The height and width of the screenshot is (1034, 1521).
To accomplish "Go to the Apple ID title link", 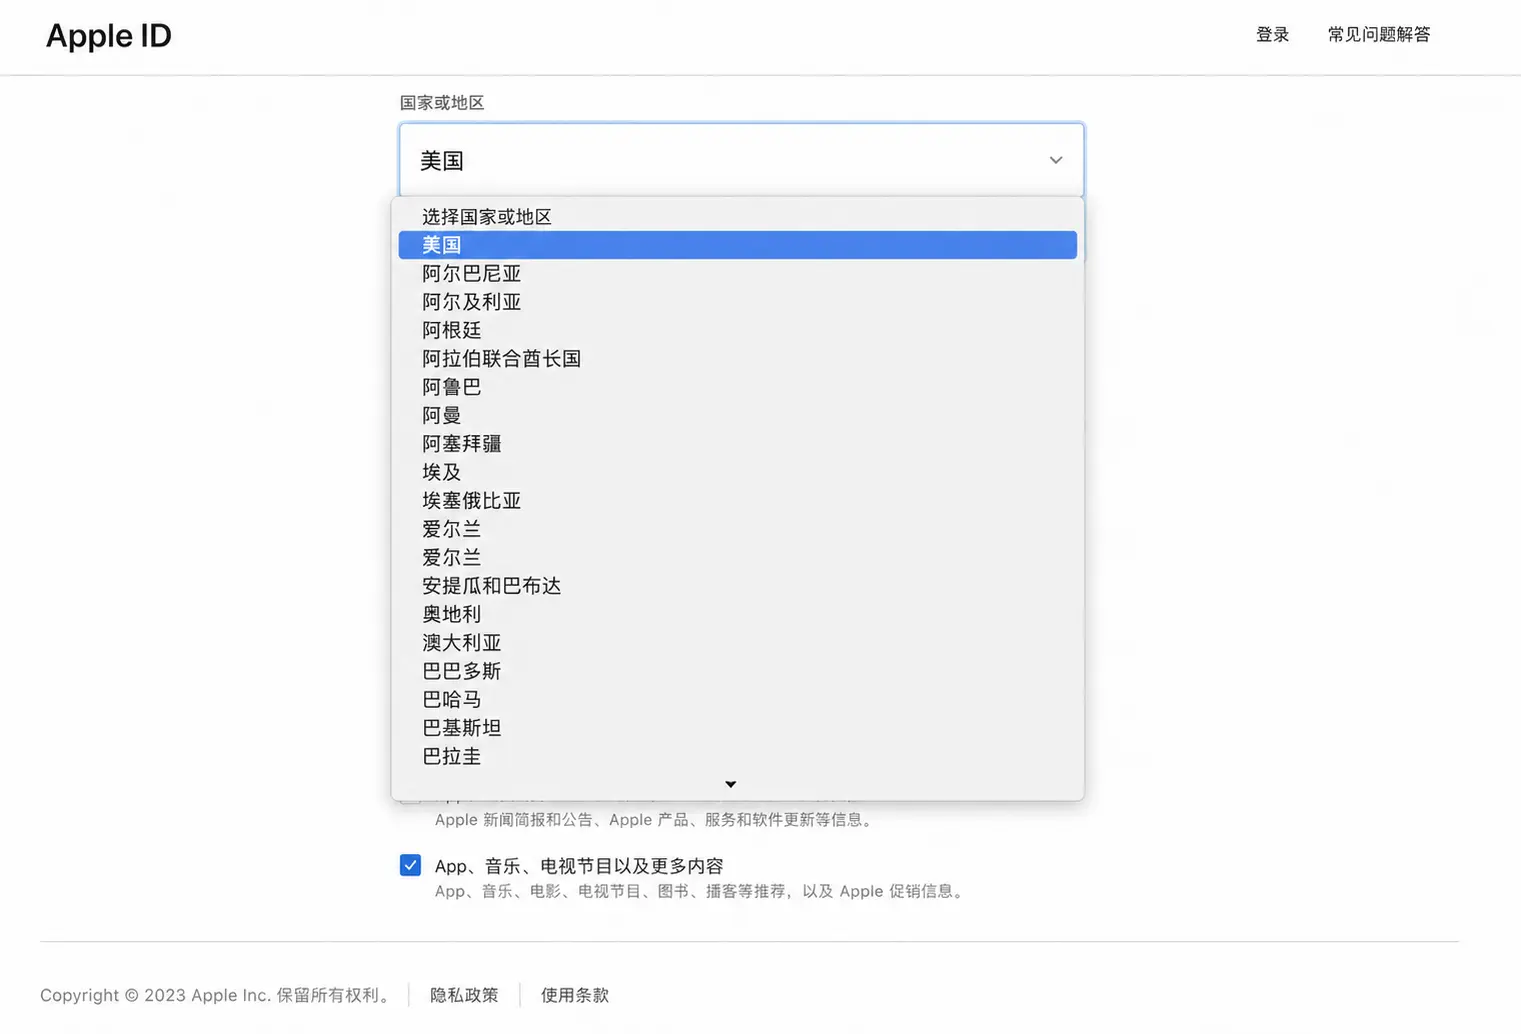I will (109, 36).
